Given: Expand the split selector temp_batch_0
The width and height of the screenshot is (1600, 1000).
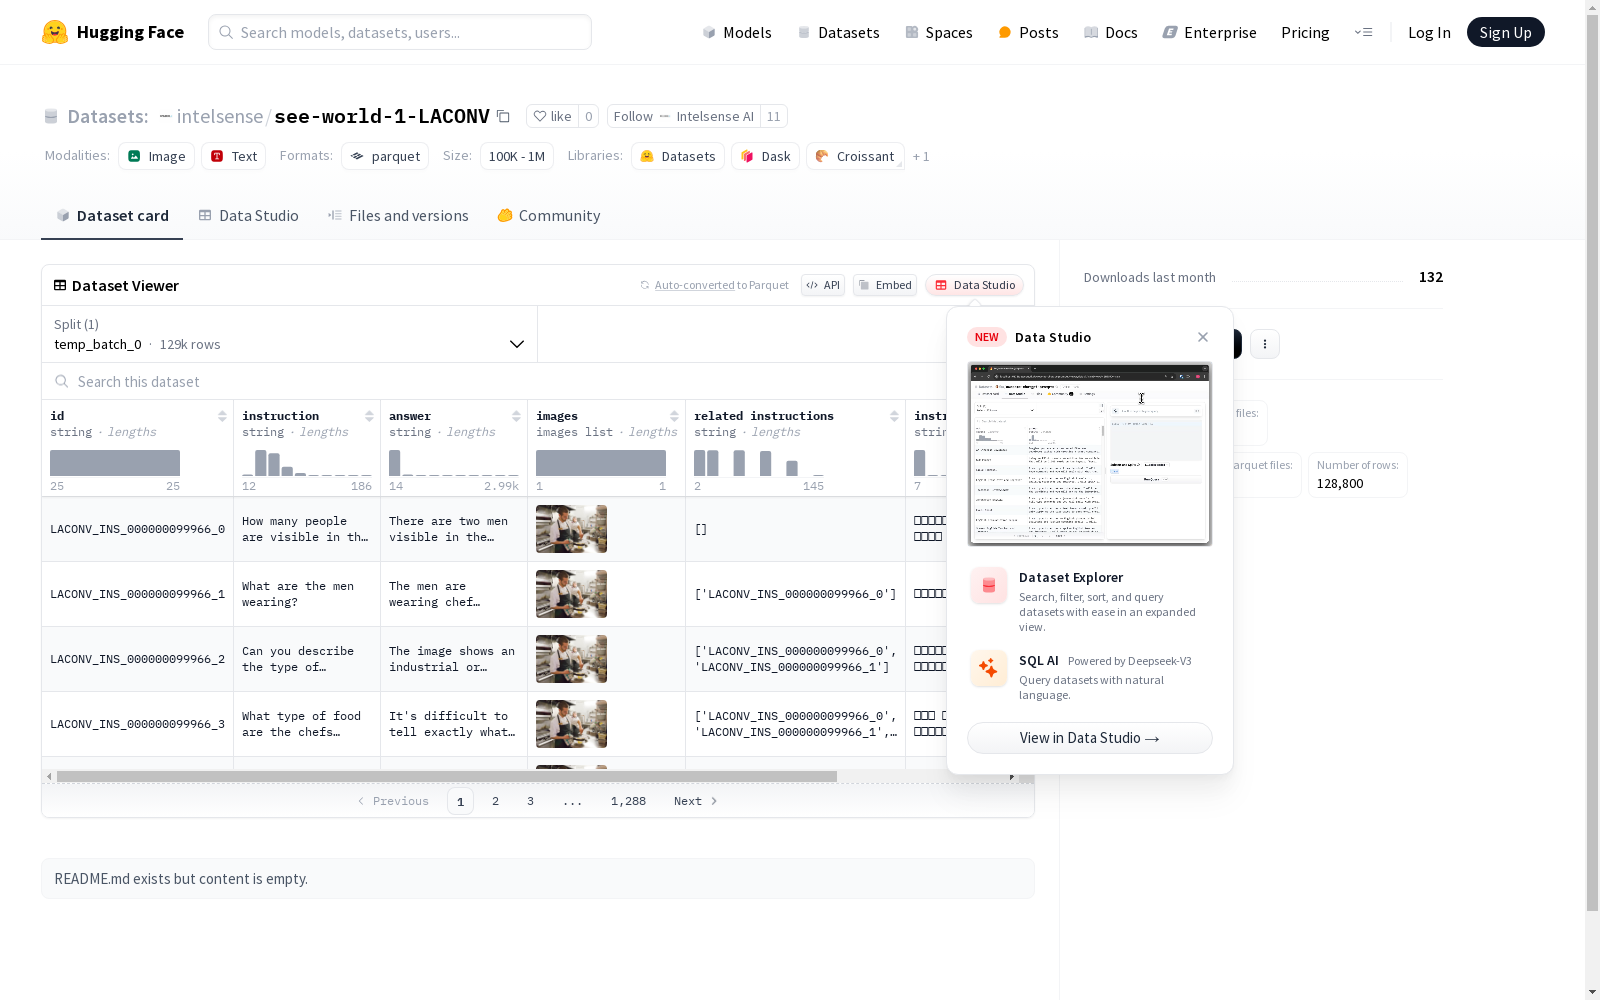Looking at the screenshot, I should click(289, 334).
